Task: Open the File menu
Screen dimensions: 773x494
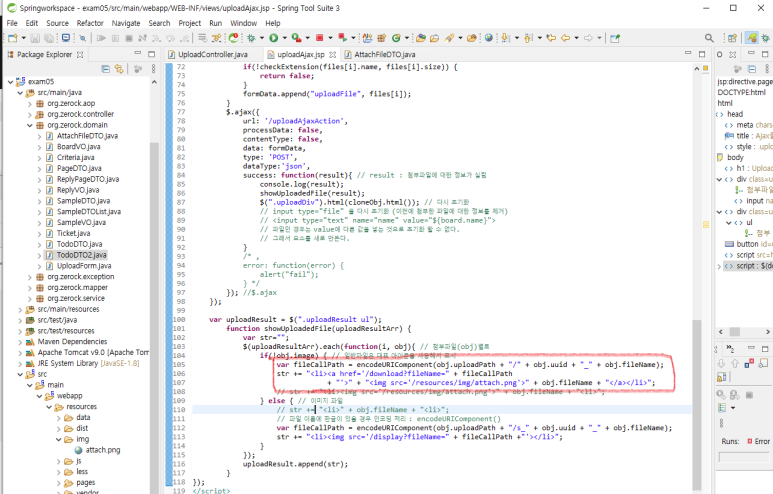Action: pyautogui.click(x=12, y=23)
